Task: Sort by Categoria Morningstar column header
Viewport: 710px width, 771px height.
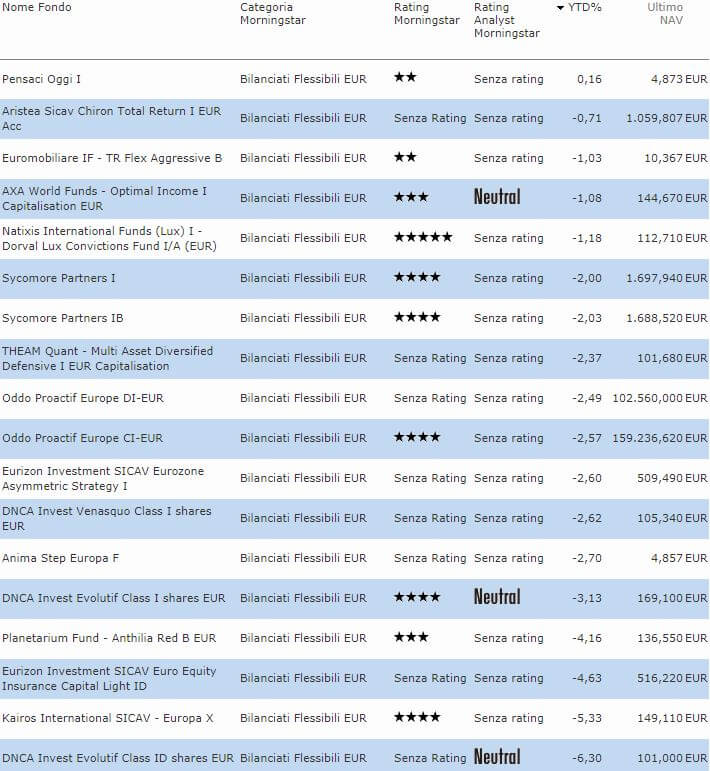Action: coord(273,14)
